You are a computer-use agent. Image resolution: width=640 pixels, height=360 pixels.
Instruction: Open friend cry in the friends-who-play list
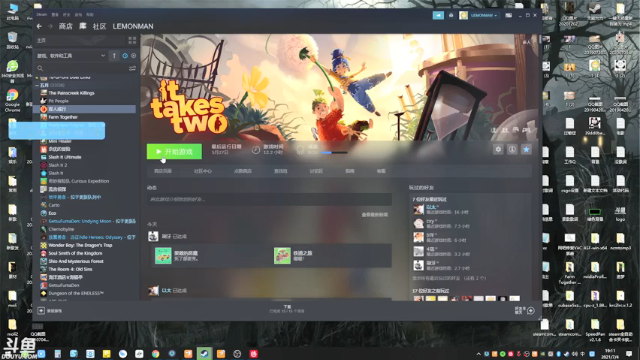[x=442, y=223]
